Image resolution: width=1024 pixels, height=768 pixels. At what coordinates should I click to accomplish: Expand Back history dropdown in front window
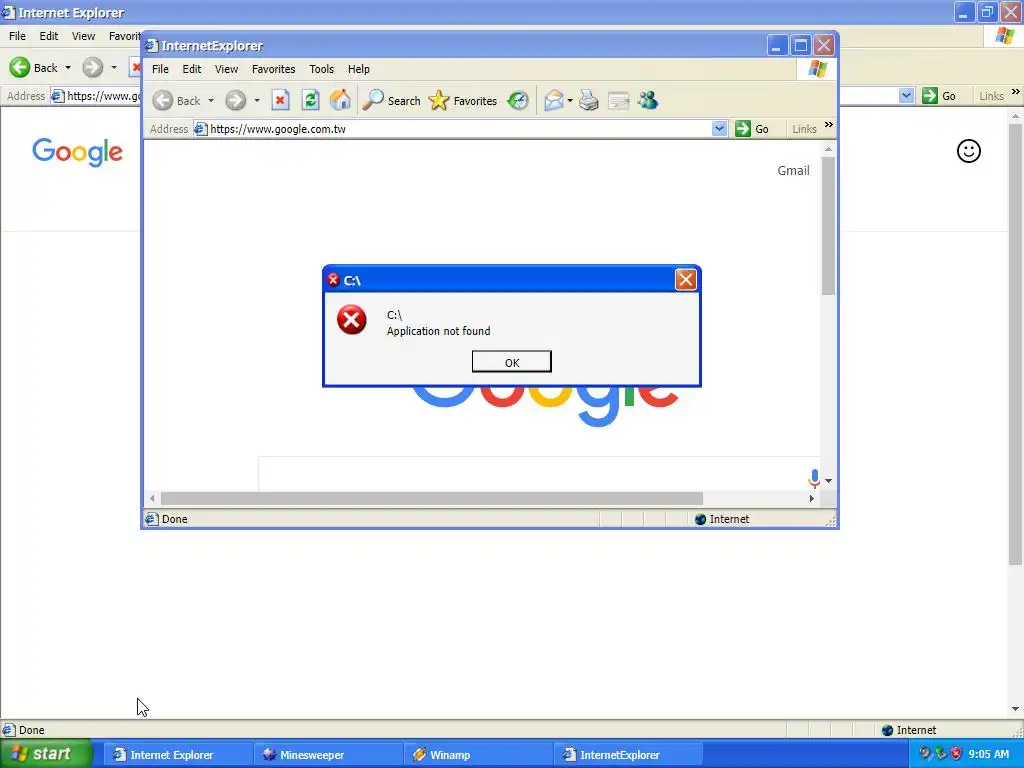pos(211,101)
